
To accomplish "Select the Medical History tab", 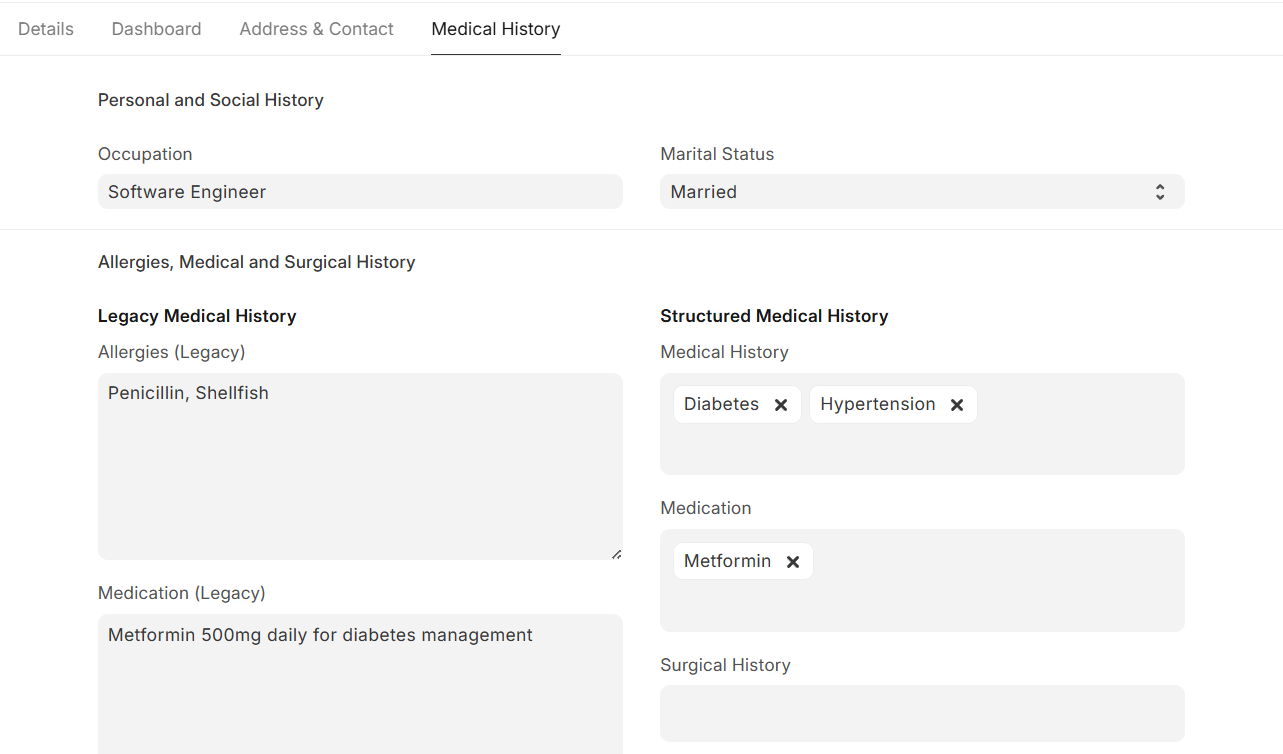I will click(495, 29).
